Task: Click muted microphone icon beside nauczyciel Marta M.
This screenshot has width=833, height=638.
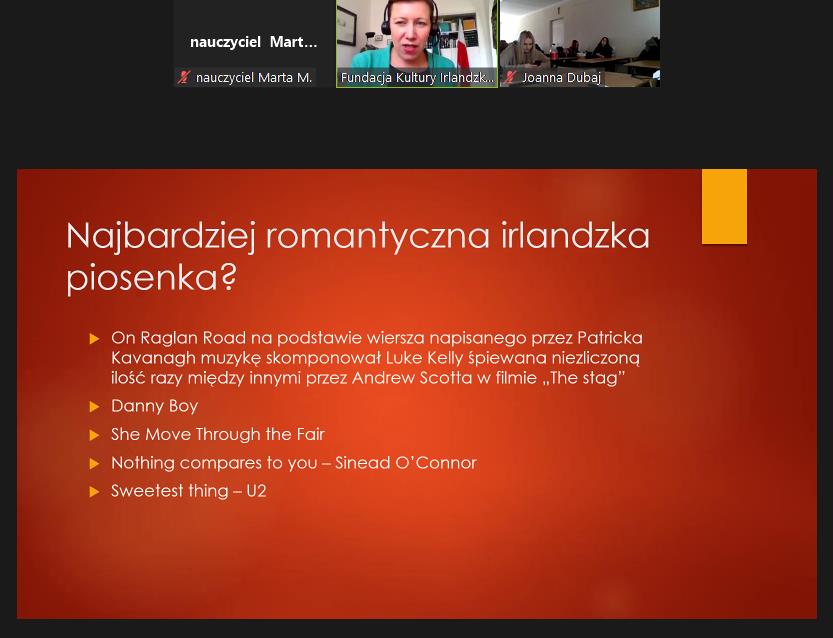Action: [184, 77]
